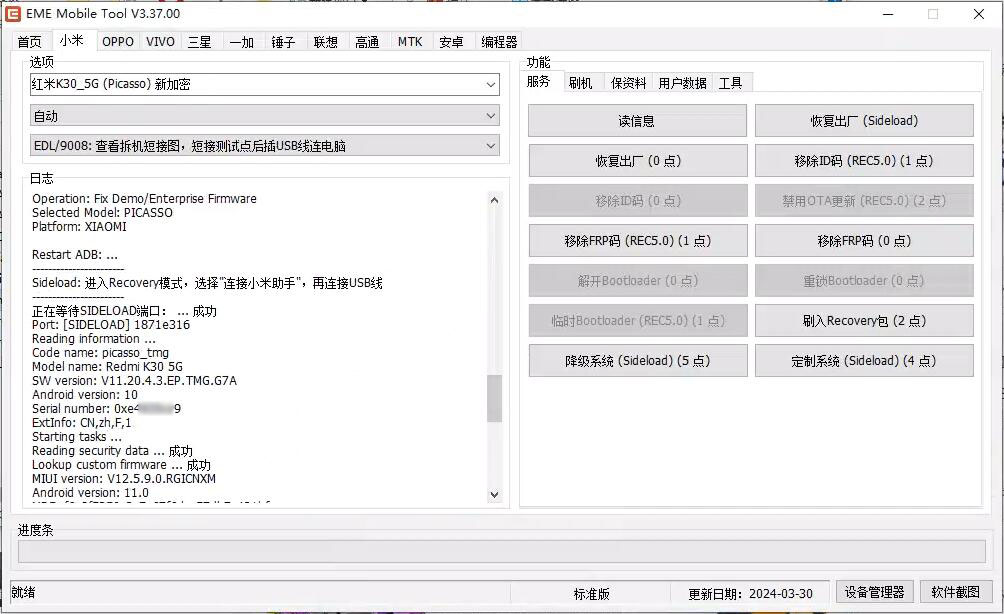Screen dimensions: 1004x614
Task: Open the 联想 tab
Action: click(326, 42)
